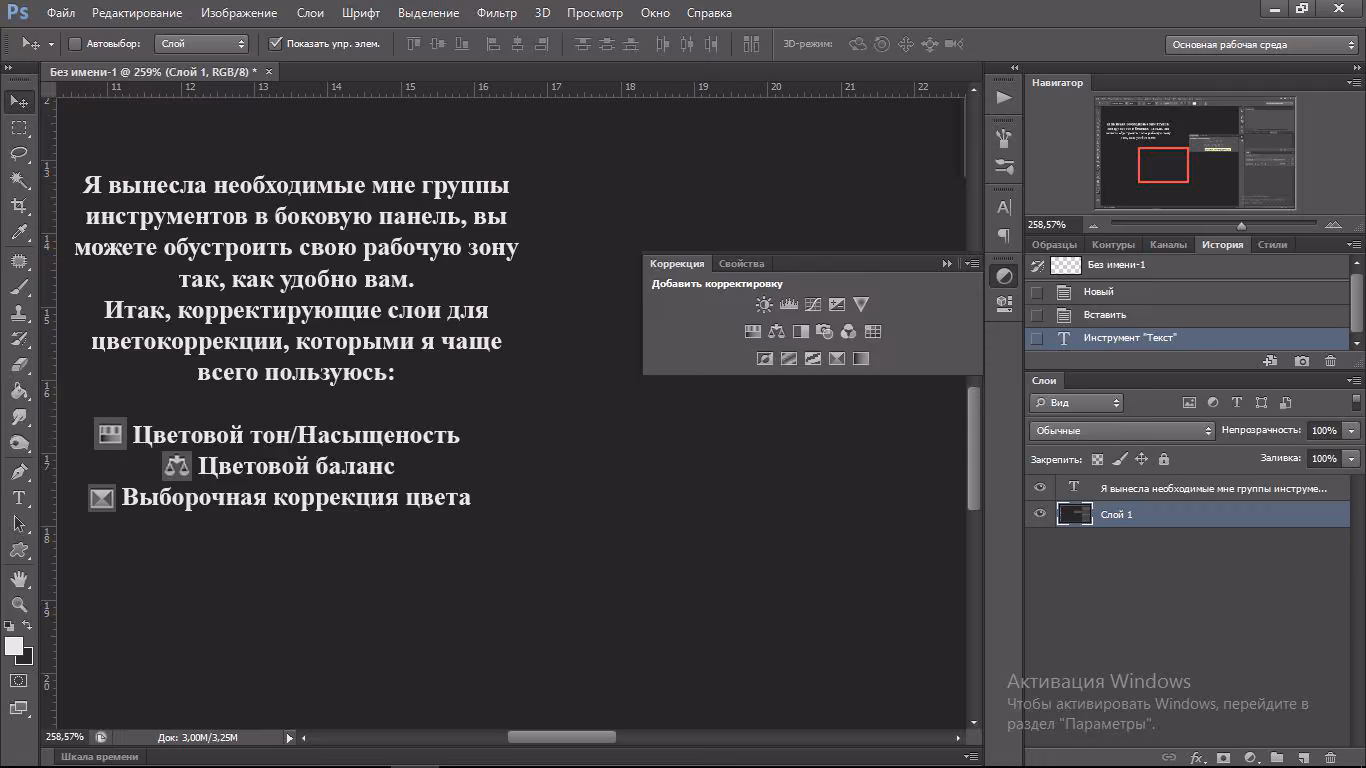Select the Clone Stamp tool
1366x768 pixels.
click(x=19, y=313)
